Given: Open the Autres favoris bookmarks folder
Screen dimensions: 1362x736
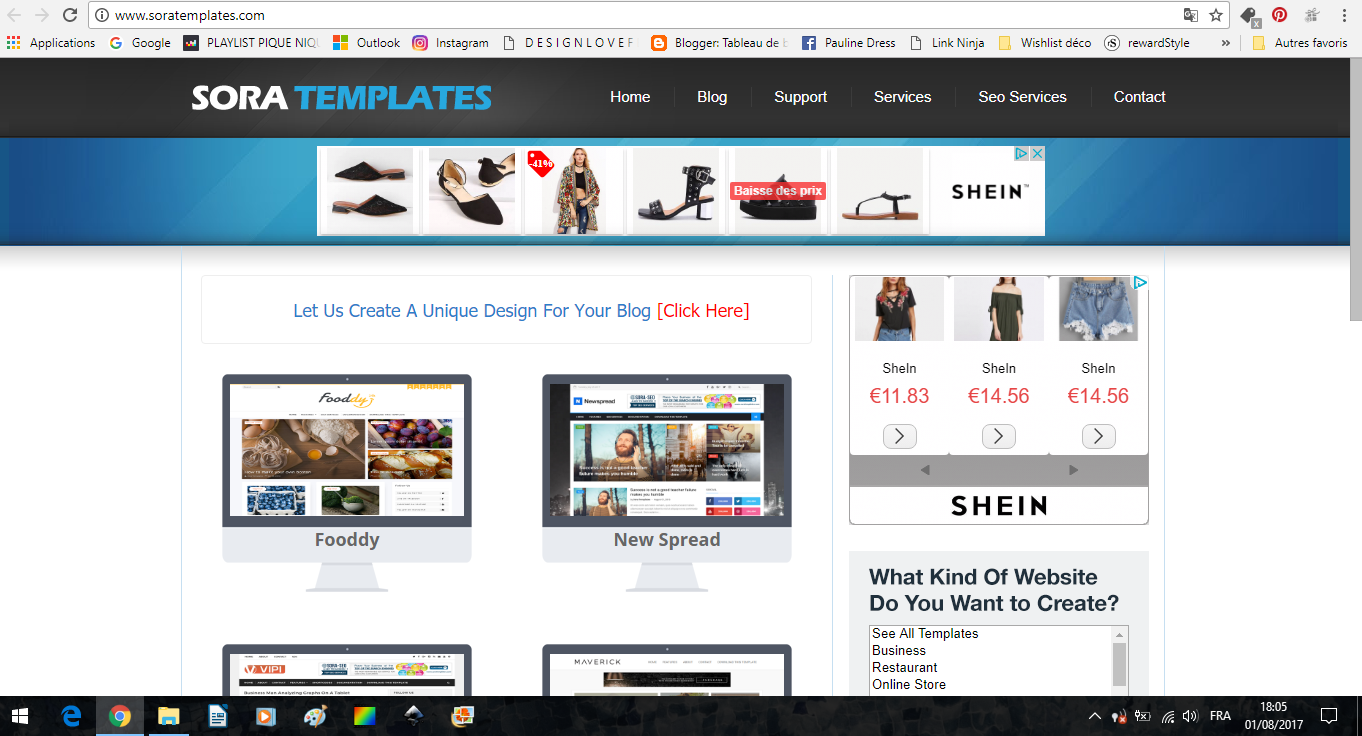Looking at the screenshot, I should (1300, 43).
